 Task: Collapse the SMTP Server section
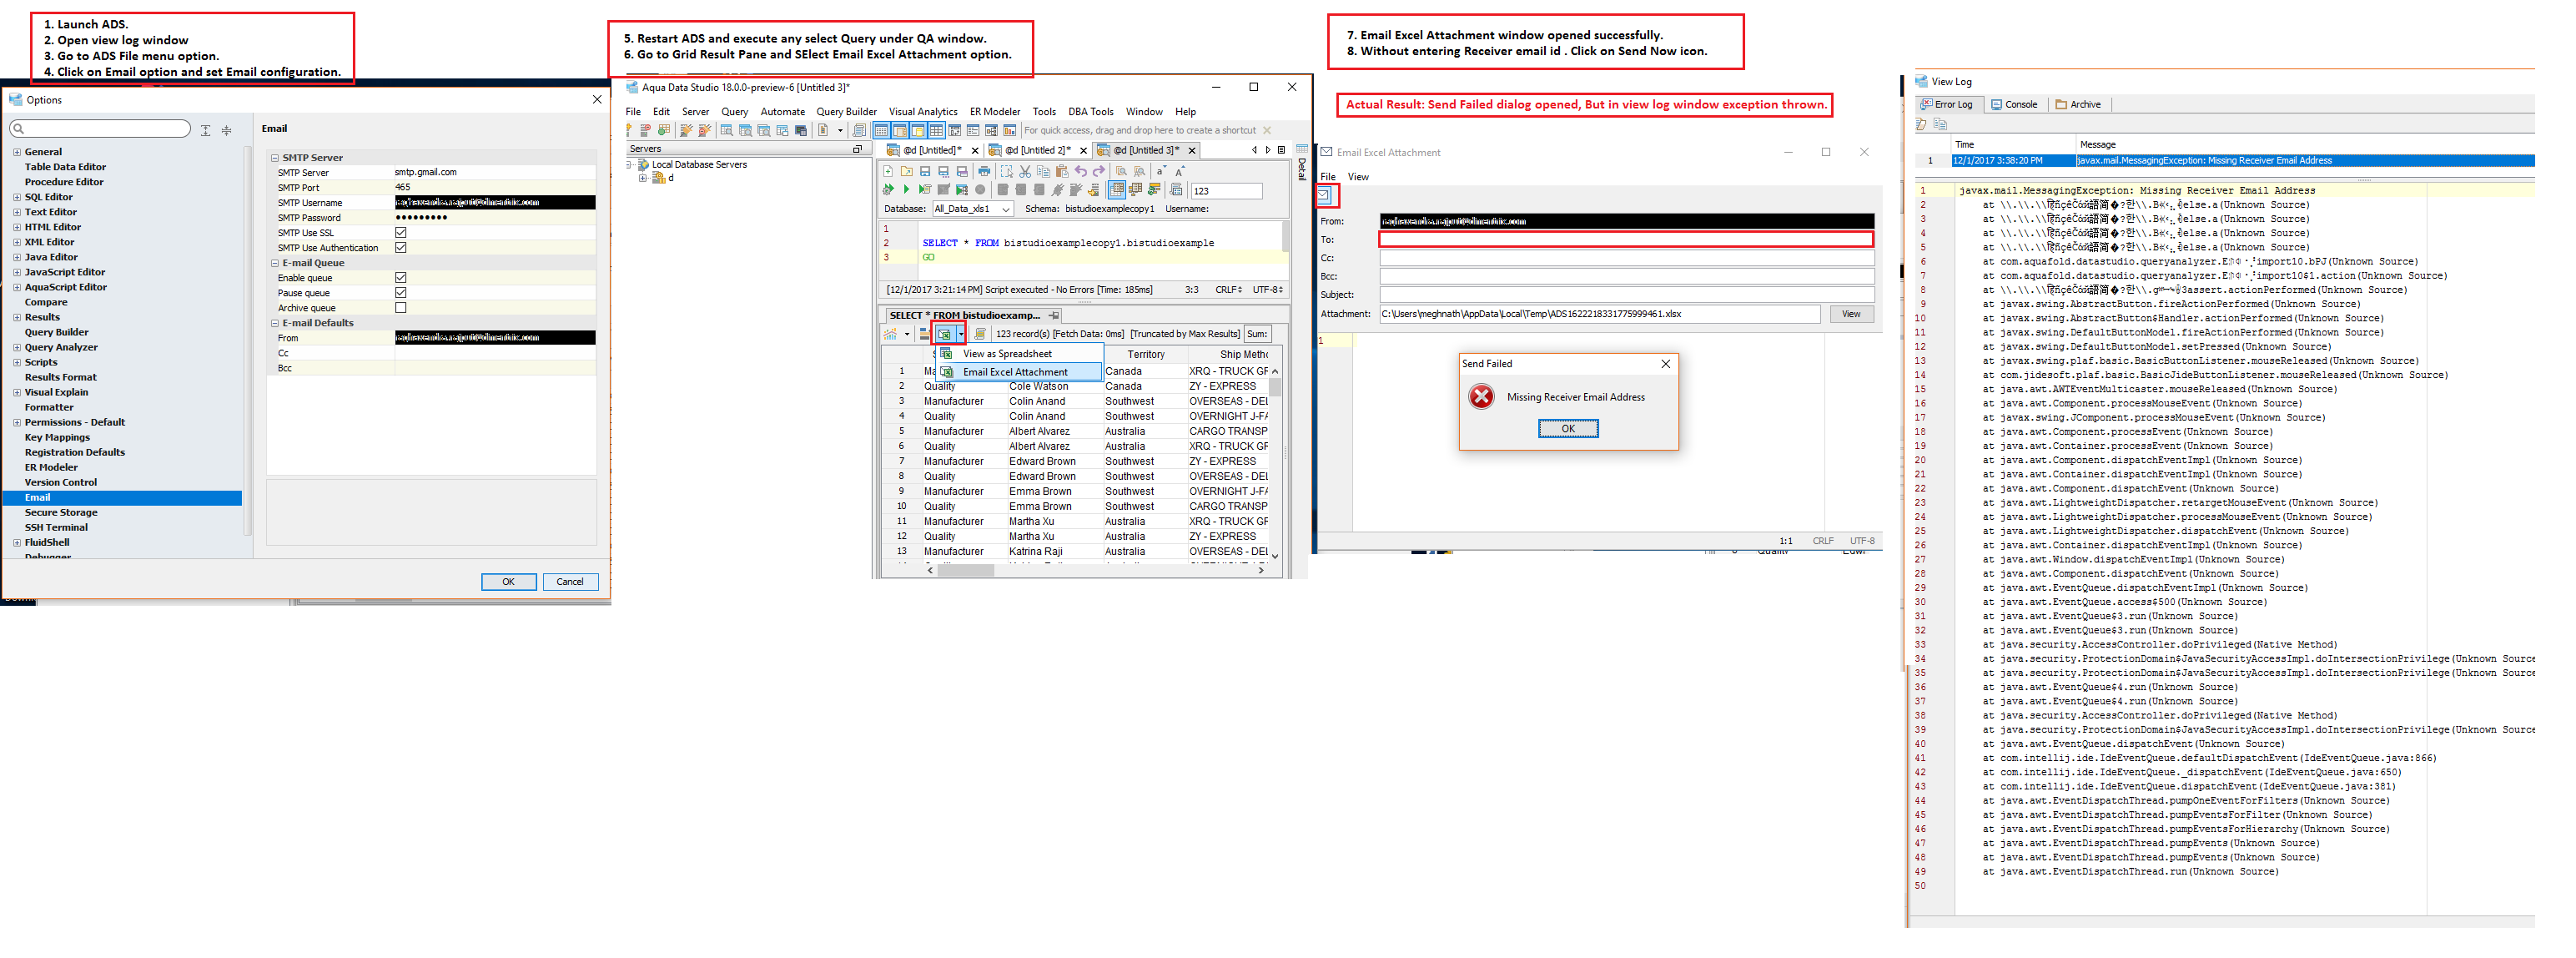point(275,158)
